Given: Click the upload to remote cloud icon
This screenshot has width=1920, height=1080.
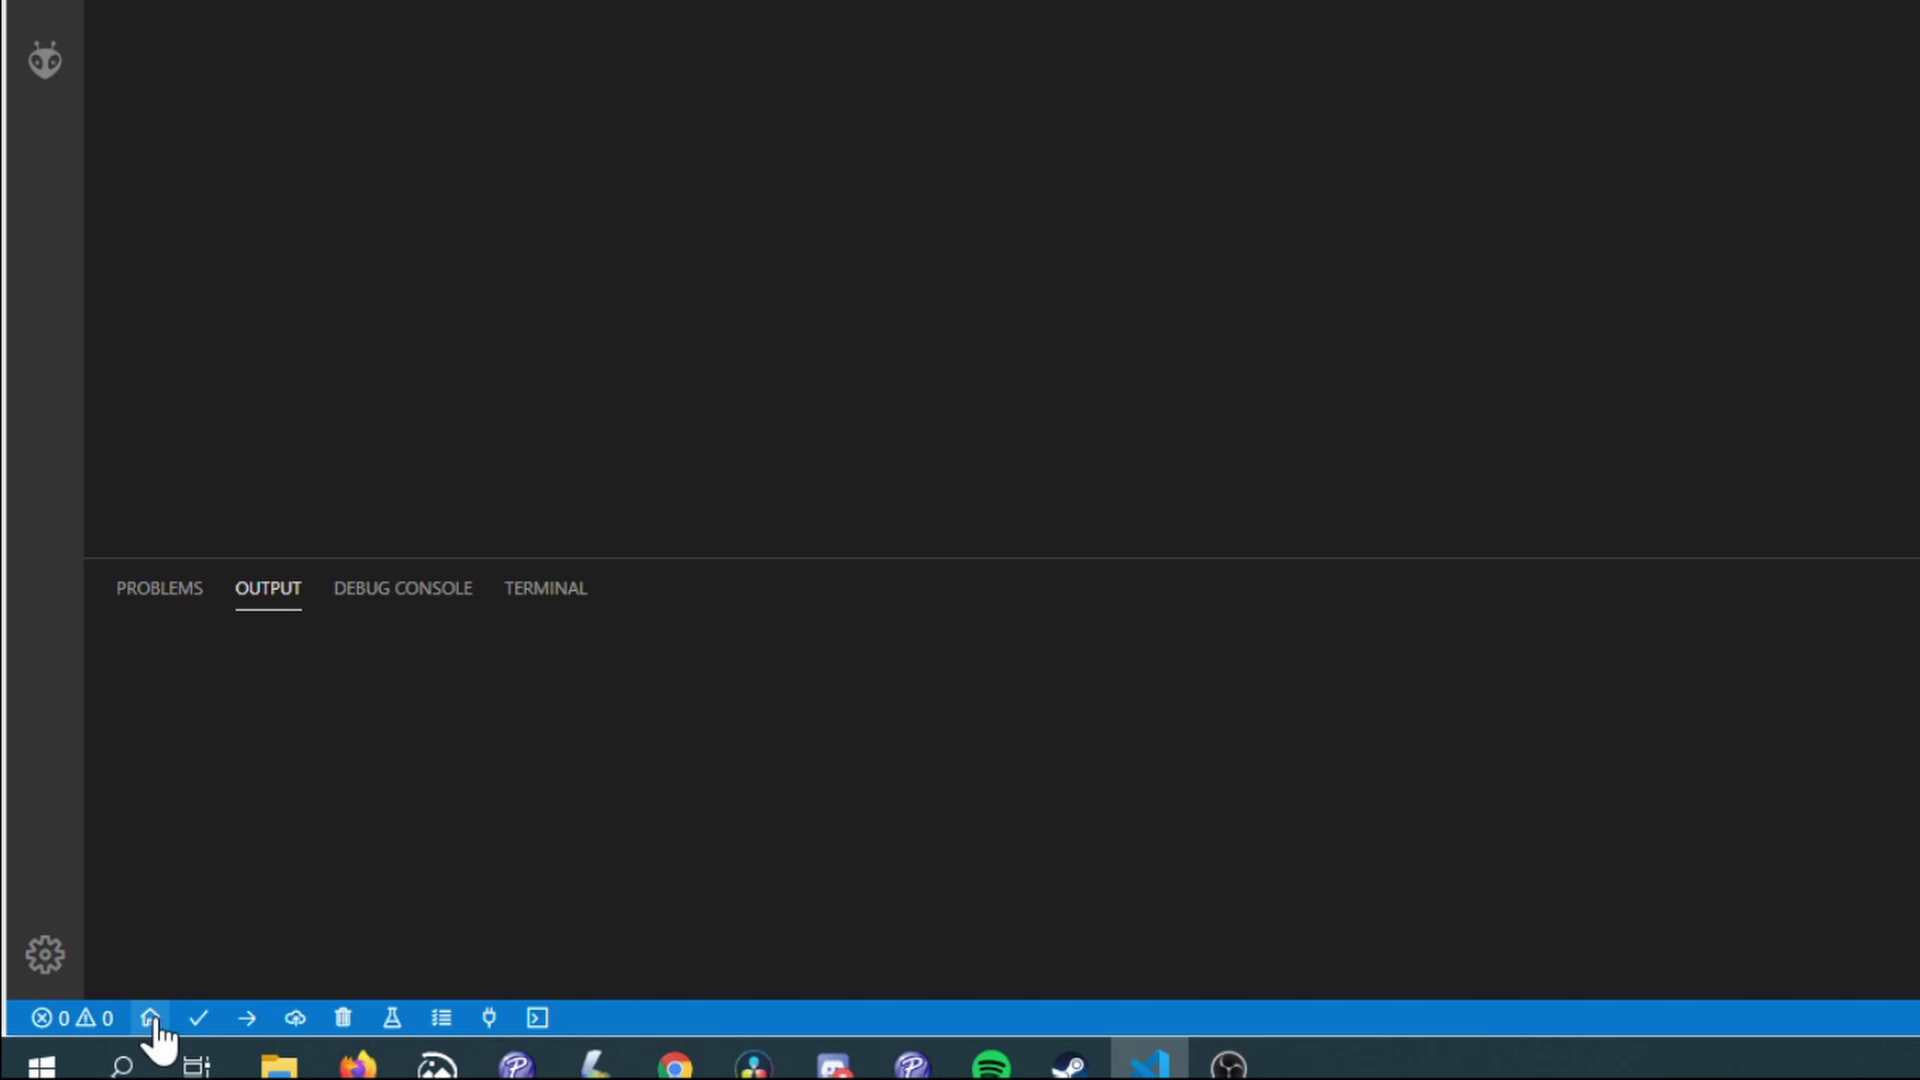Looking at the screenshot, I should (x=295, y=1018).
